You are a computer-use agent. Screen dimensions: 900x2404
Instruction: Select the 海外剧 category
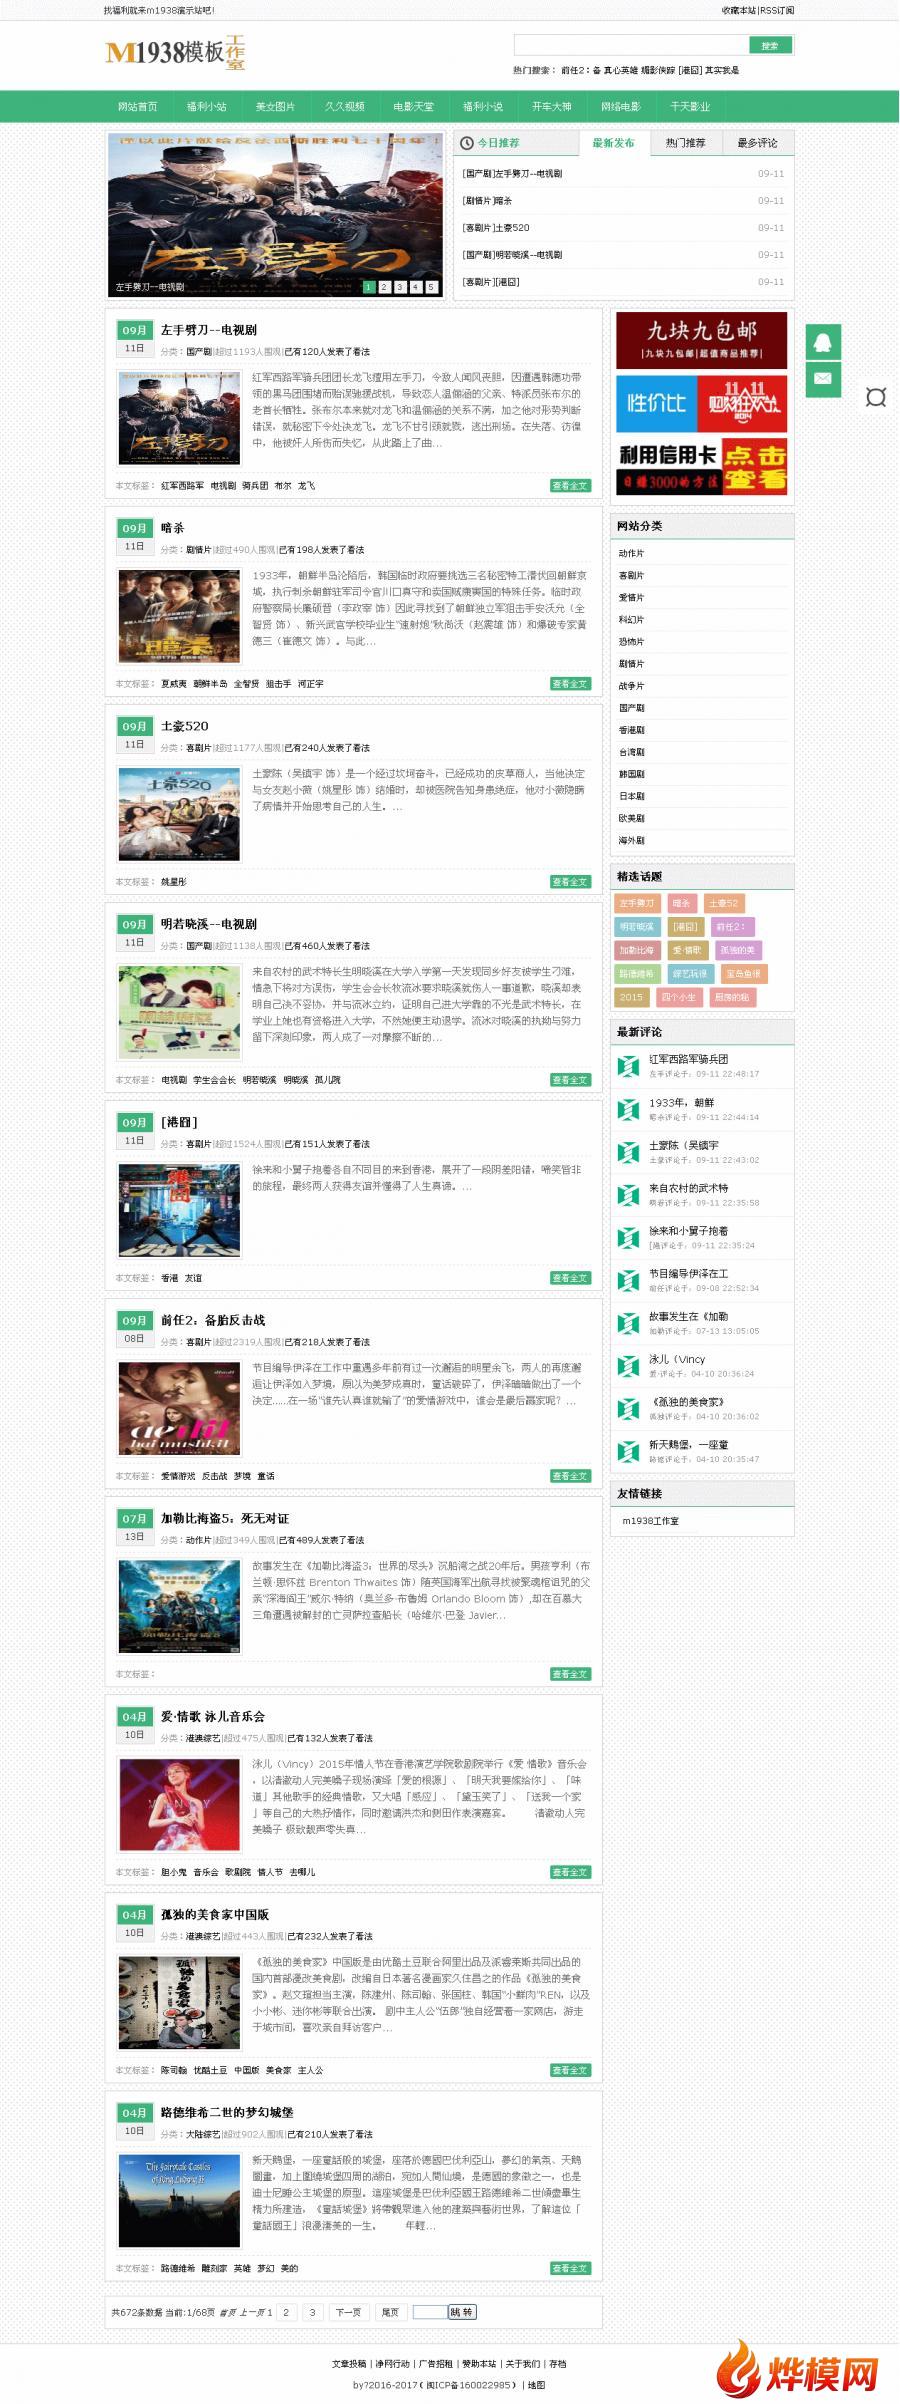coord(632,840)
